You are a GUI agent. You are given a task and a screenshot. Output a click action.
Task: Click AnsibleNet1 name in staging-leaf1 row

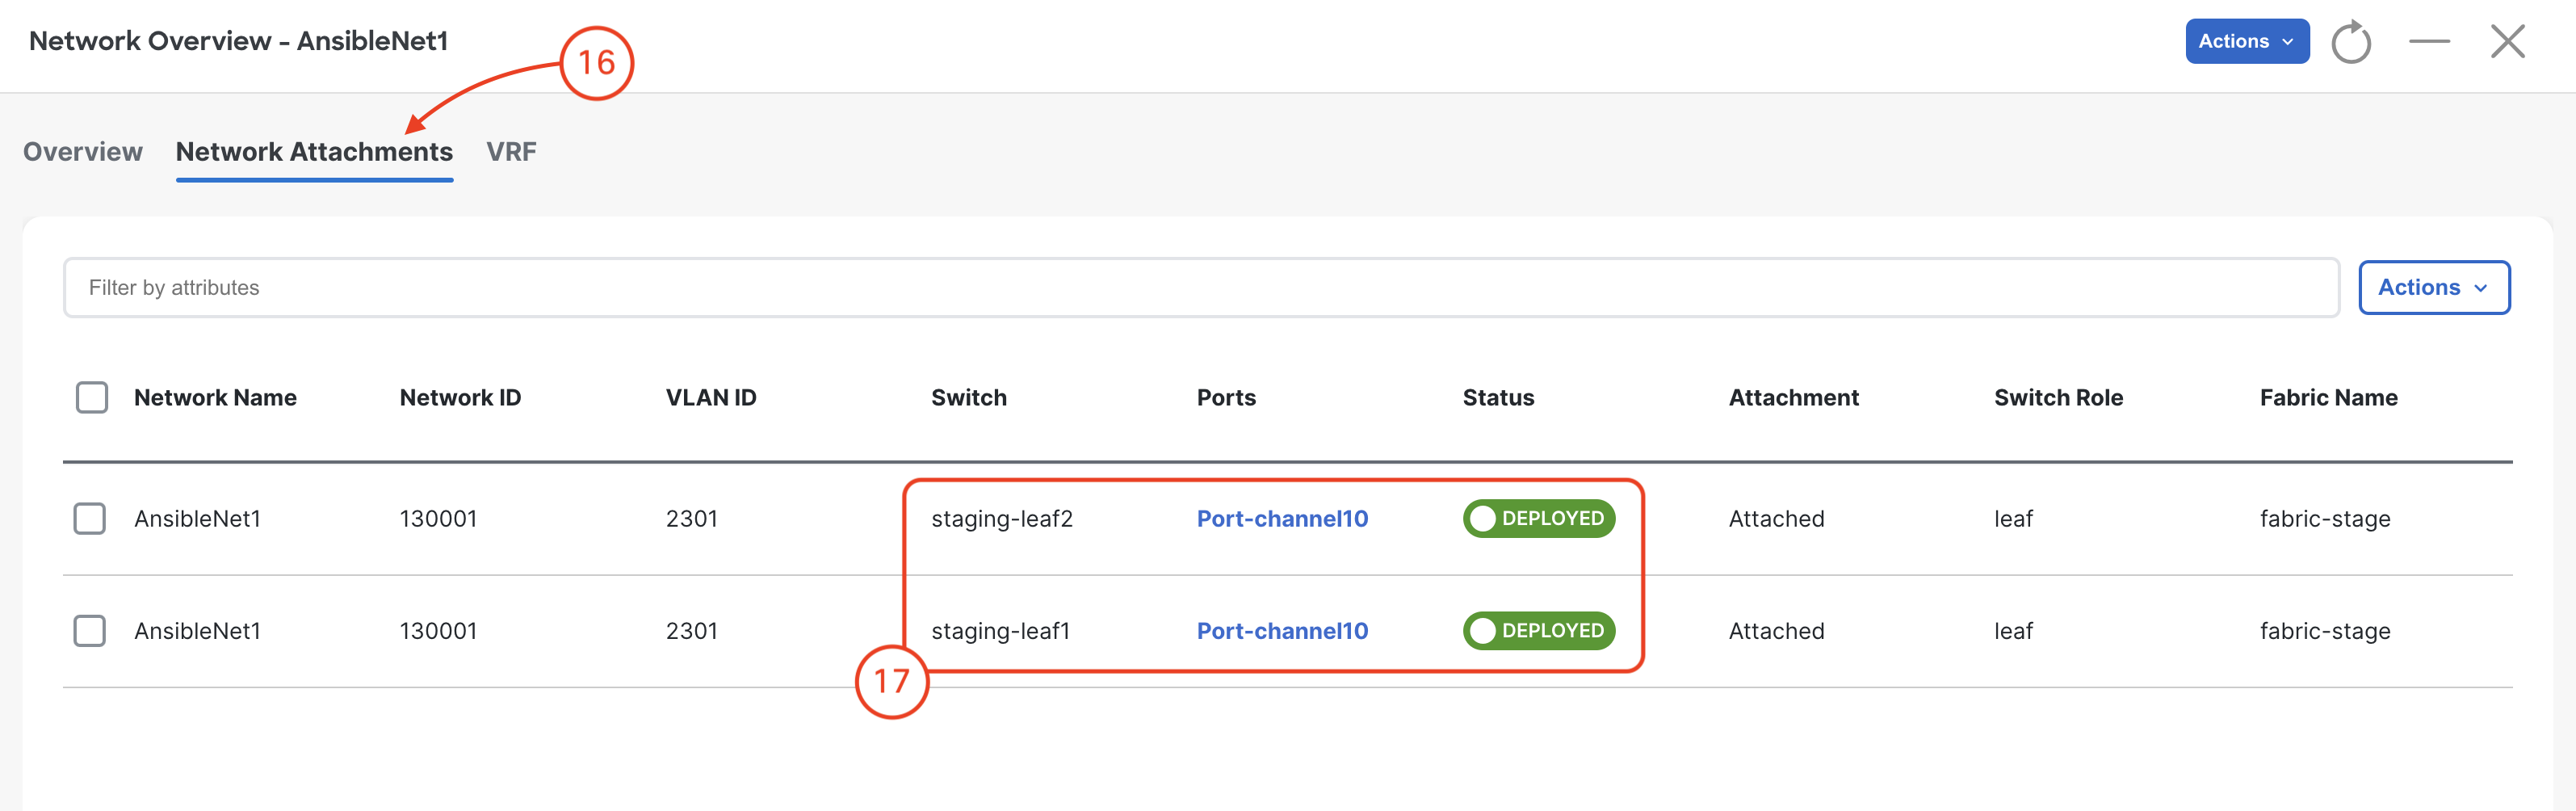click(x=197, y=631)
